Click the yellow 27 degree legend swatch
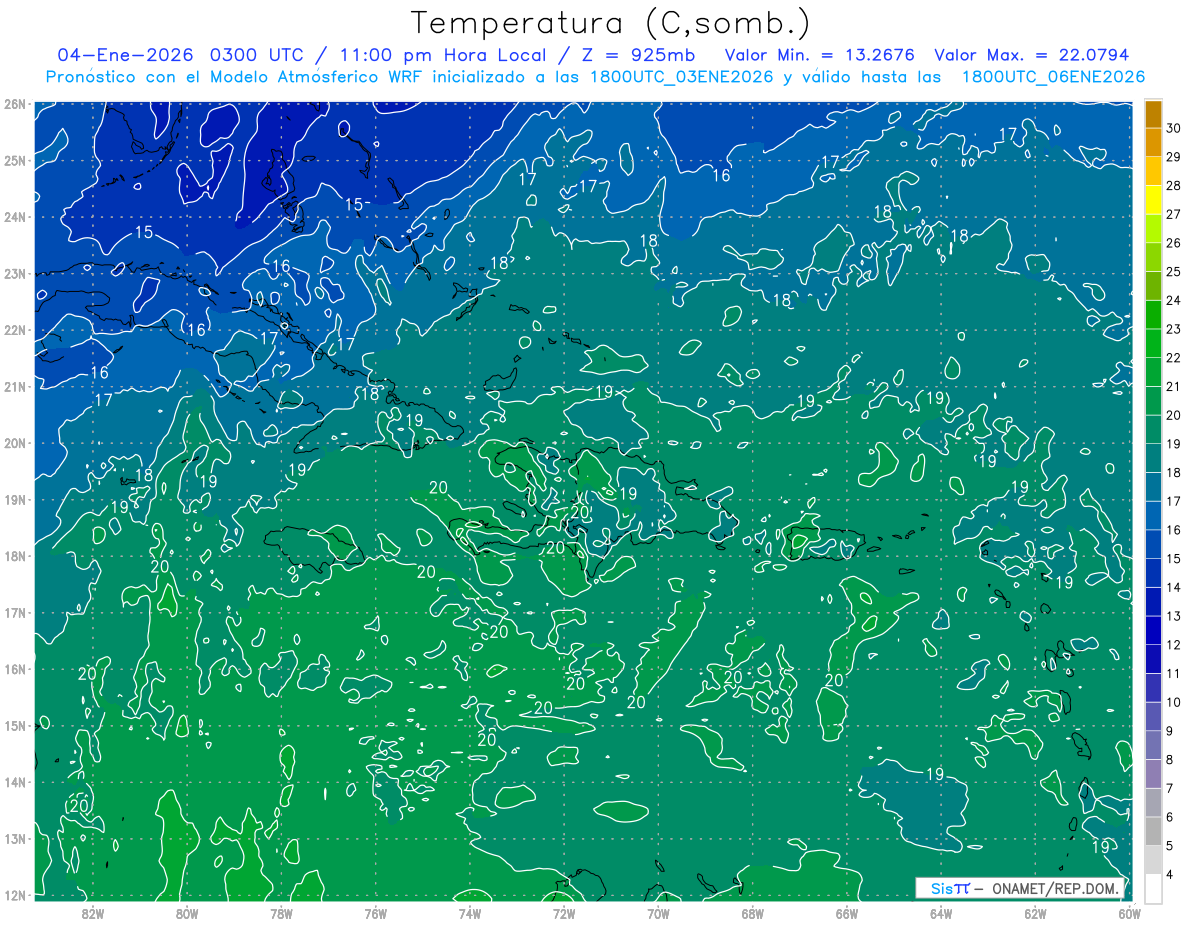 1153,199
